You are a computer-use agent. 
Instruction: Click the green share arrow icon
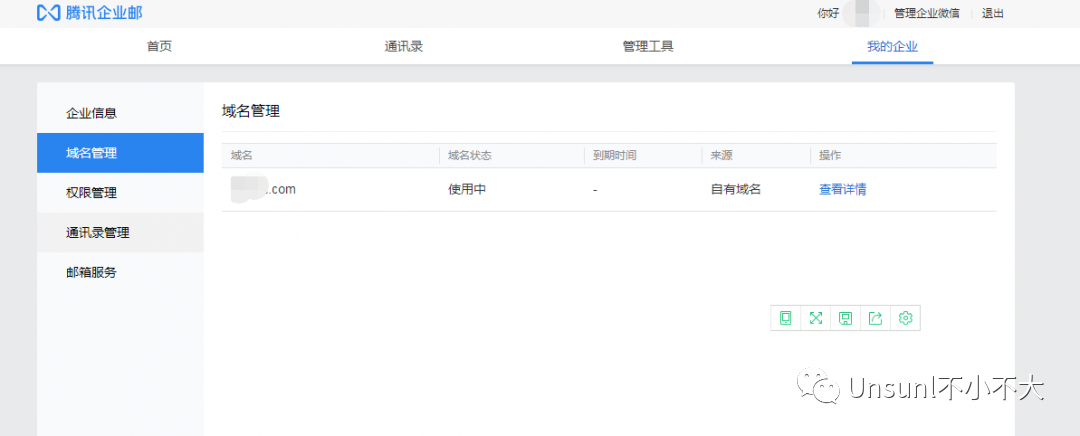875,318
